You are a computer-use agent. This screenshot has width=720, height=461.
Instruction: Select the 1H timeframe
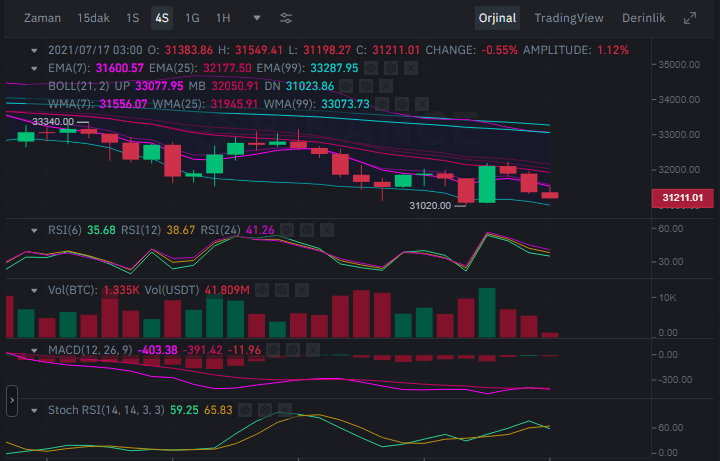223,18
